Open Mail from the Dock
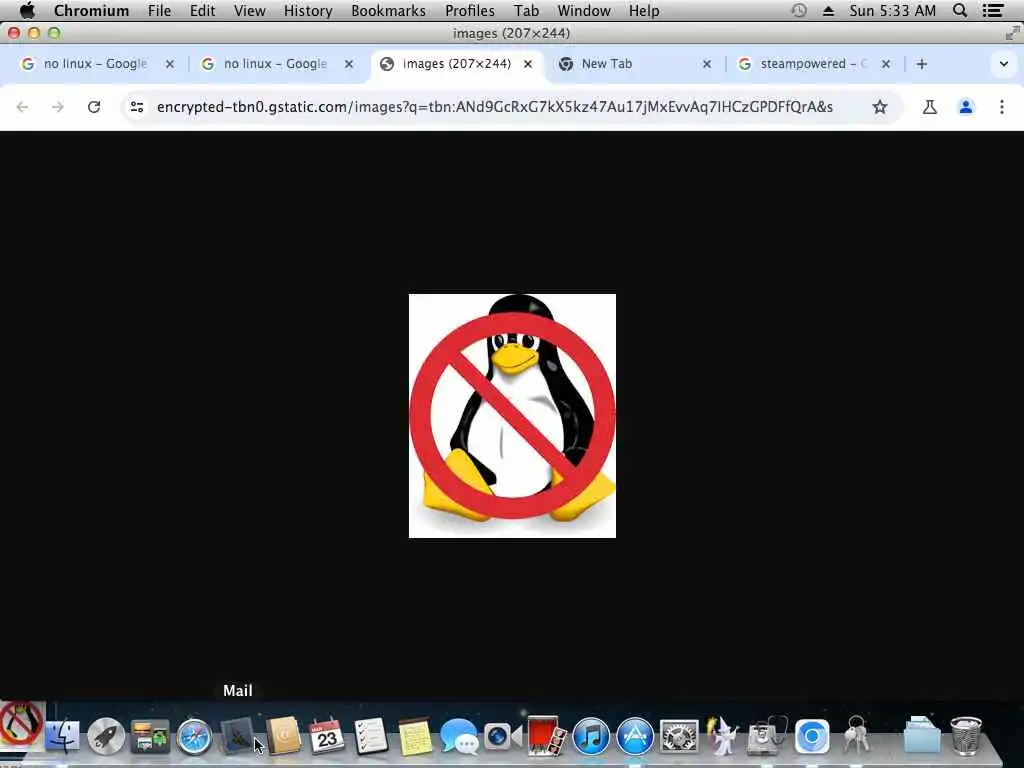The image size is (1024, 768). pyautogui.click(x=238, y=737)
